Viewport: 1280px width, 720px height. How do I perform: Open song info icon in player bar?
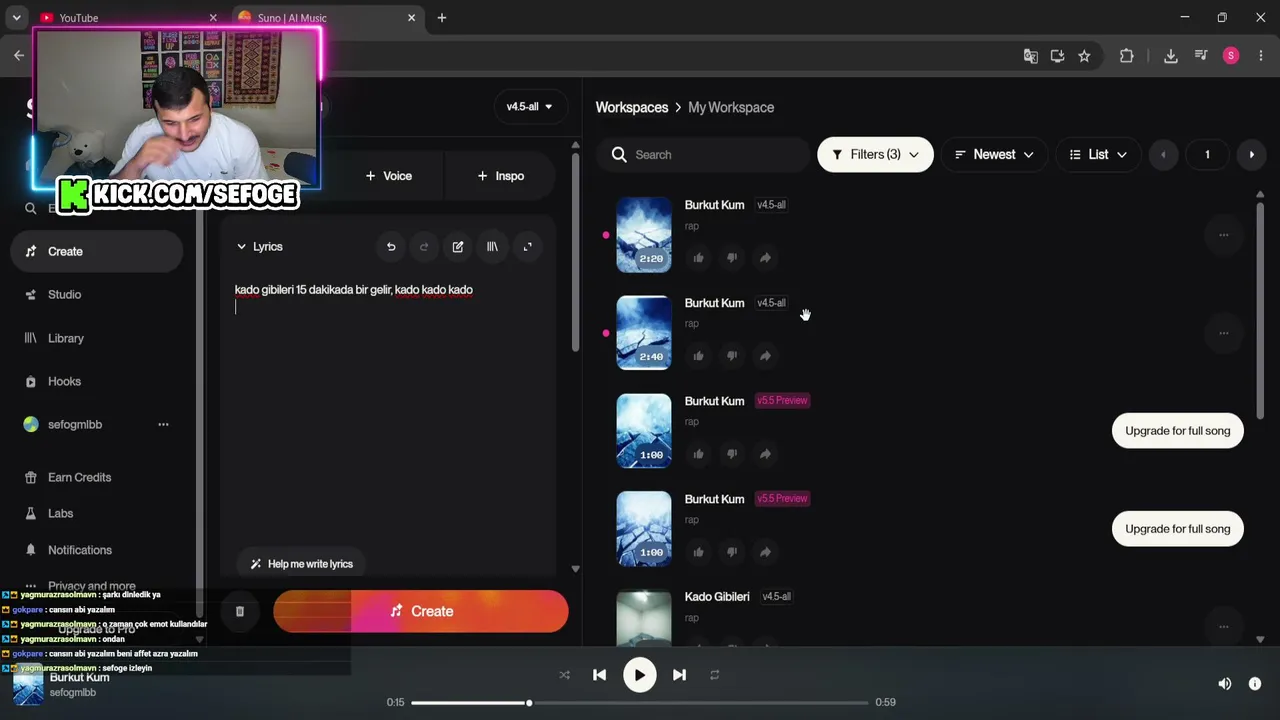coord(1255,684)
